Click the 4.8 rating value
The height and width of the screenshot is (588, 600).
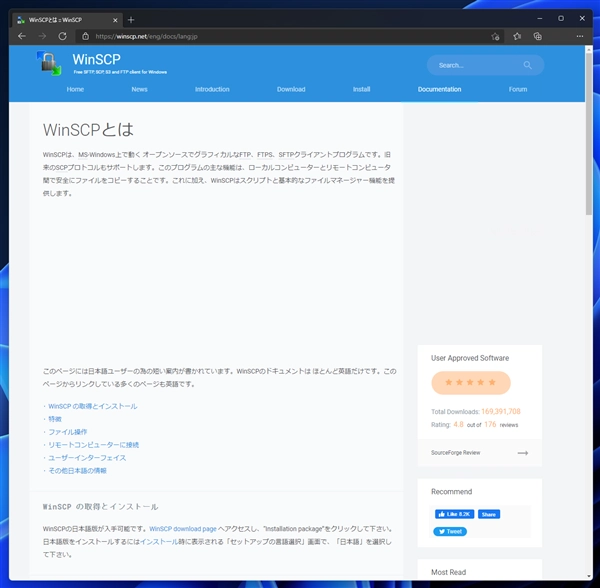(458, 424)
